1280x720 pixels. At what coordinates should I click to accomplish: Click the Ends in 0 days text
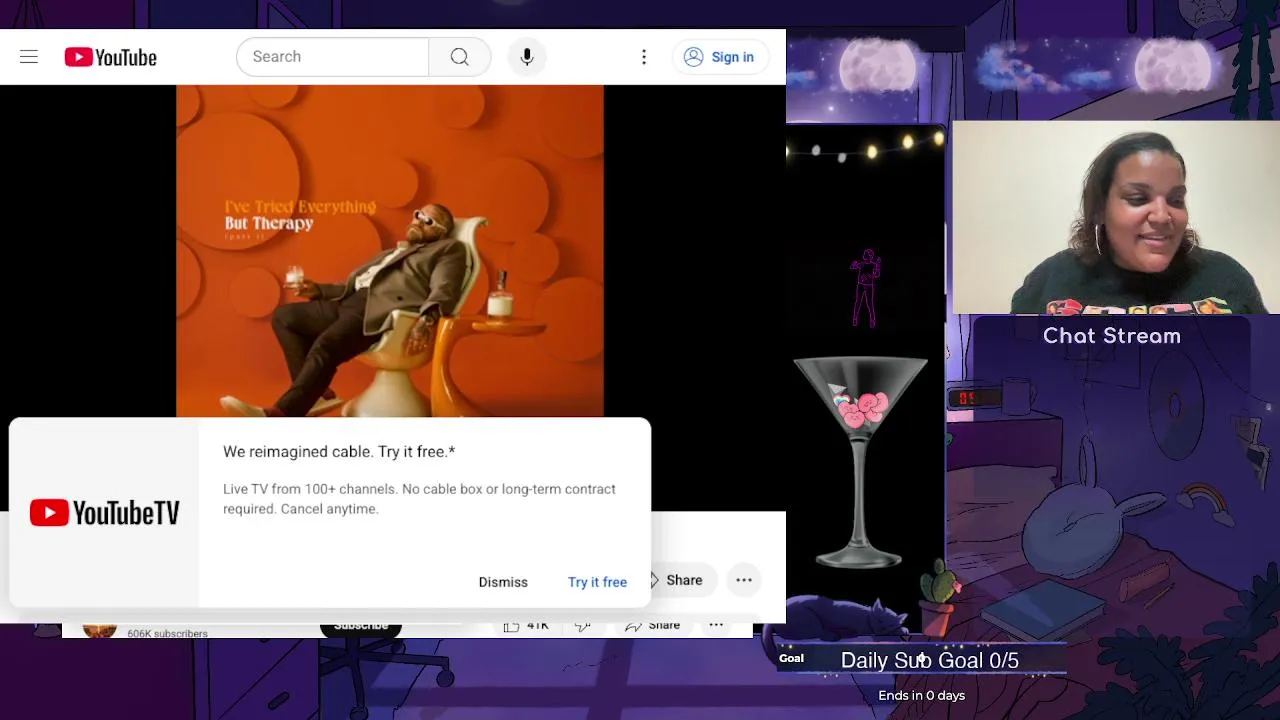(x=922, y=695)
